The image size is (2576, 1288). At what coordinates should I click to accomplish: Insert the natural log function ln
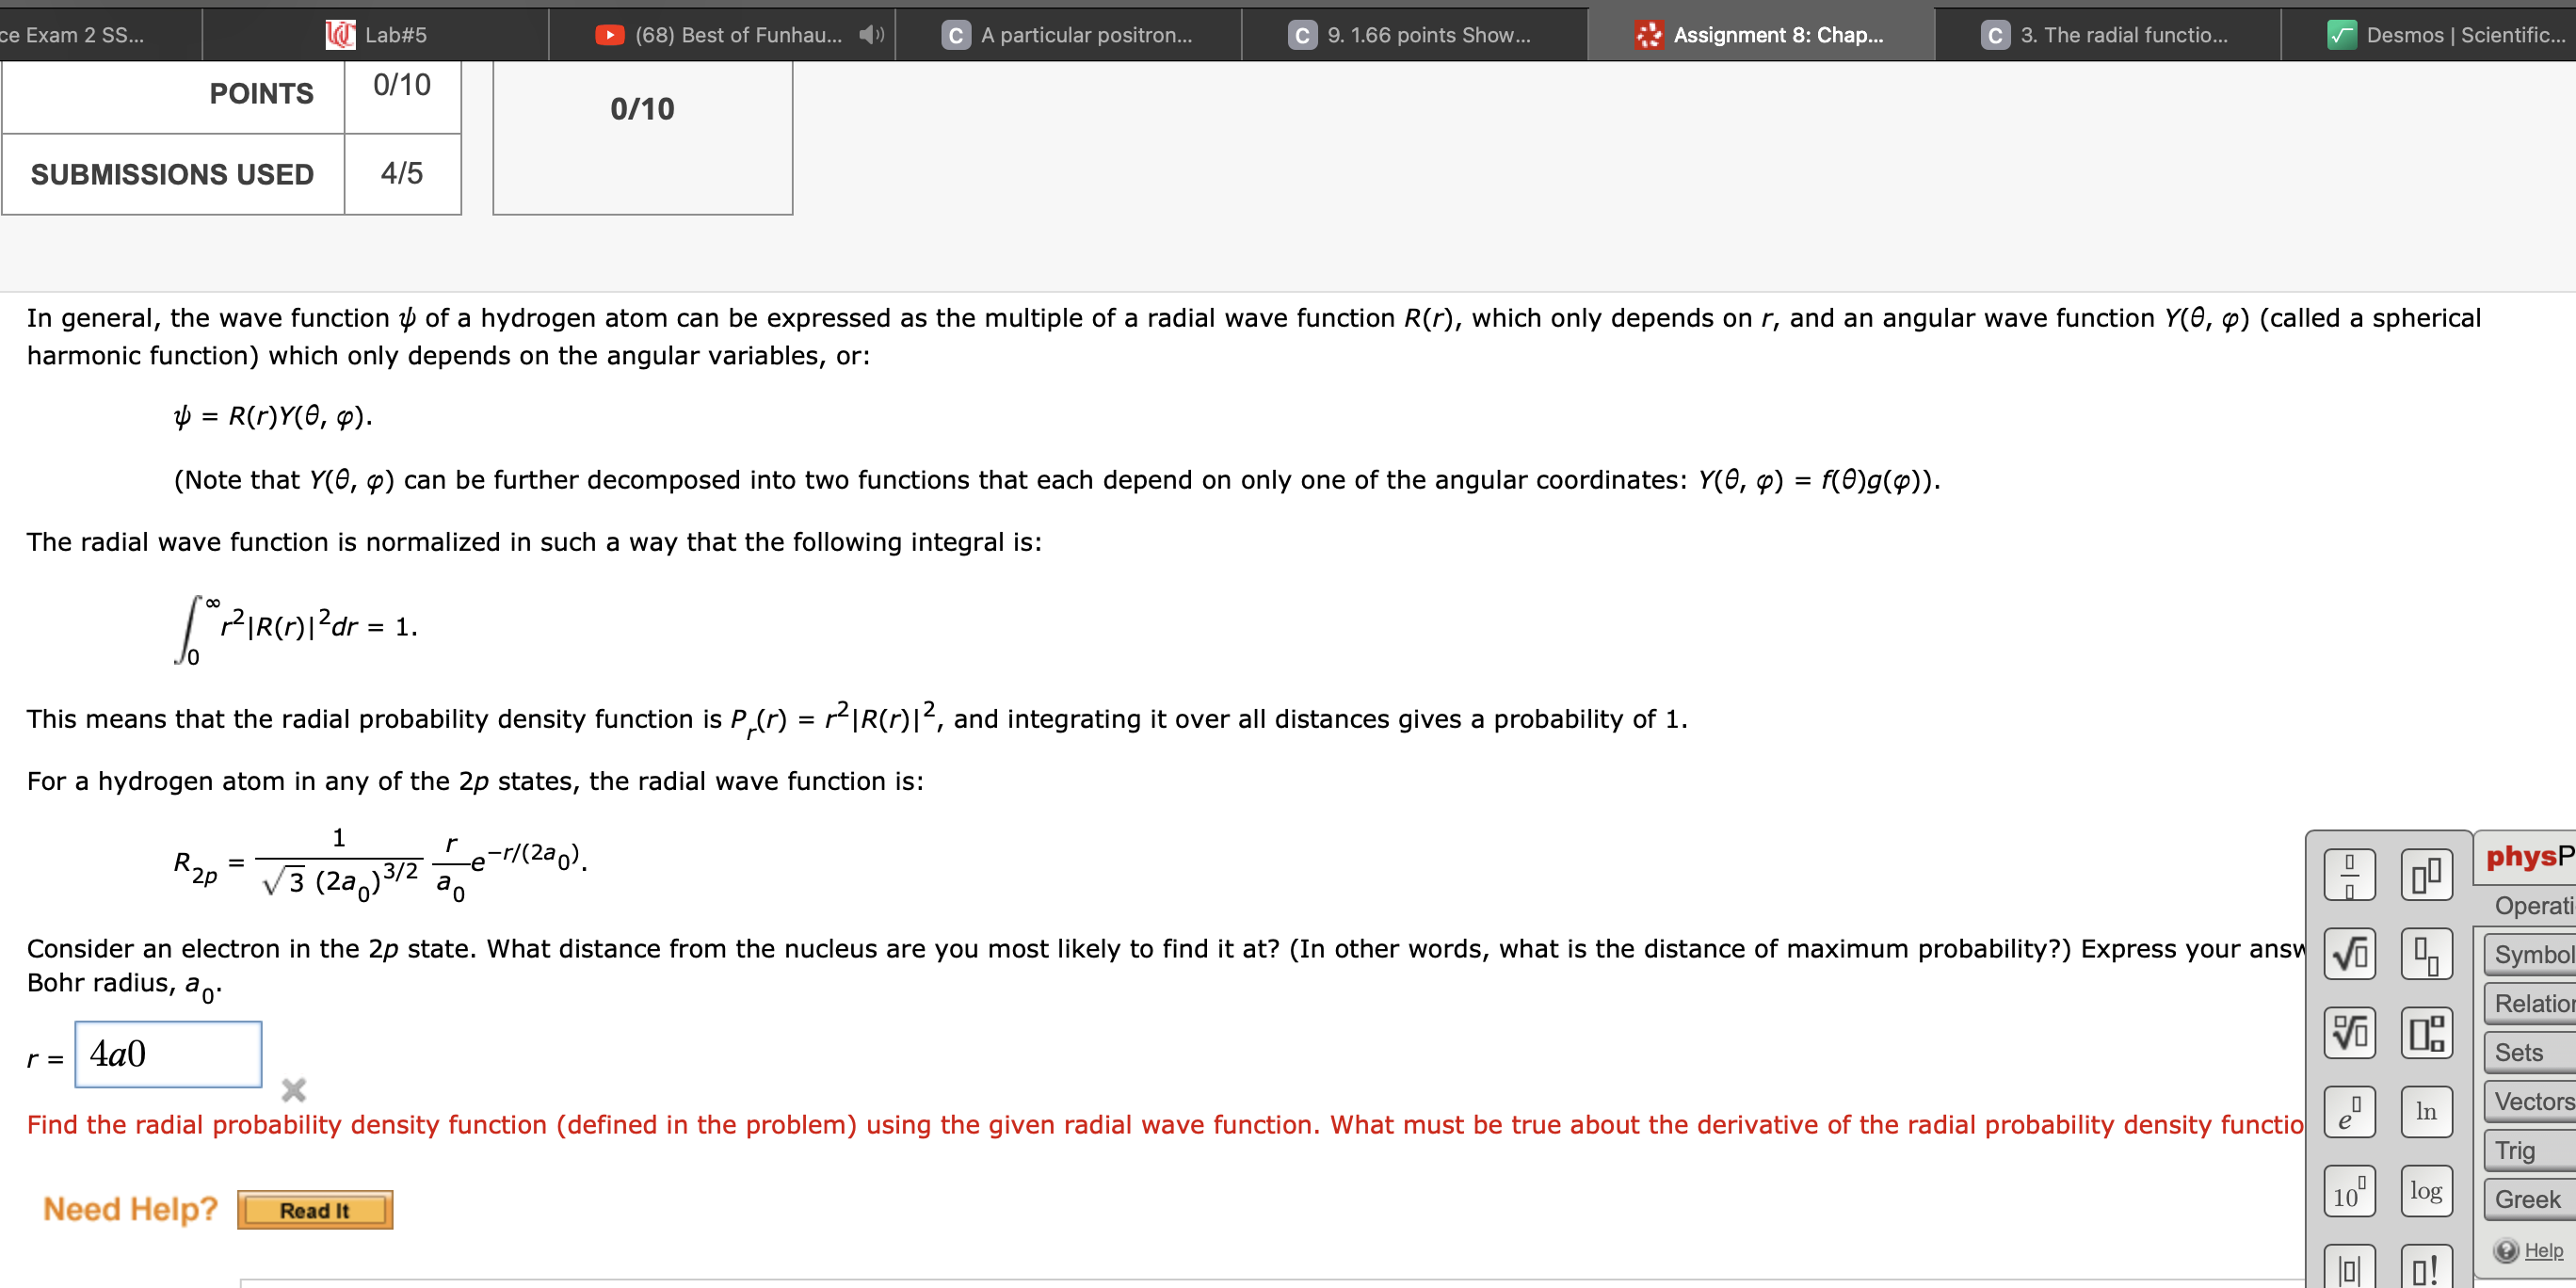[2427, 1111]
